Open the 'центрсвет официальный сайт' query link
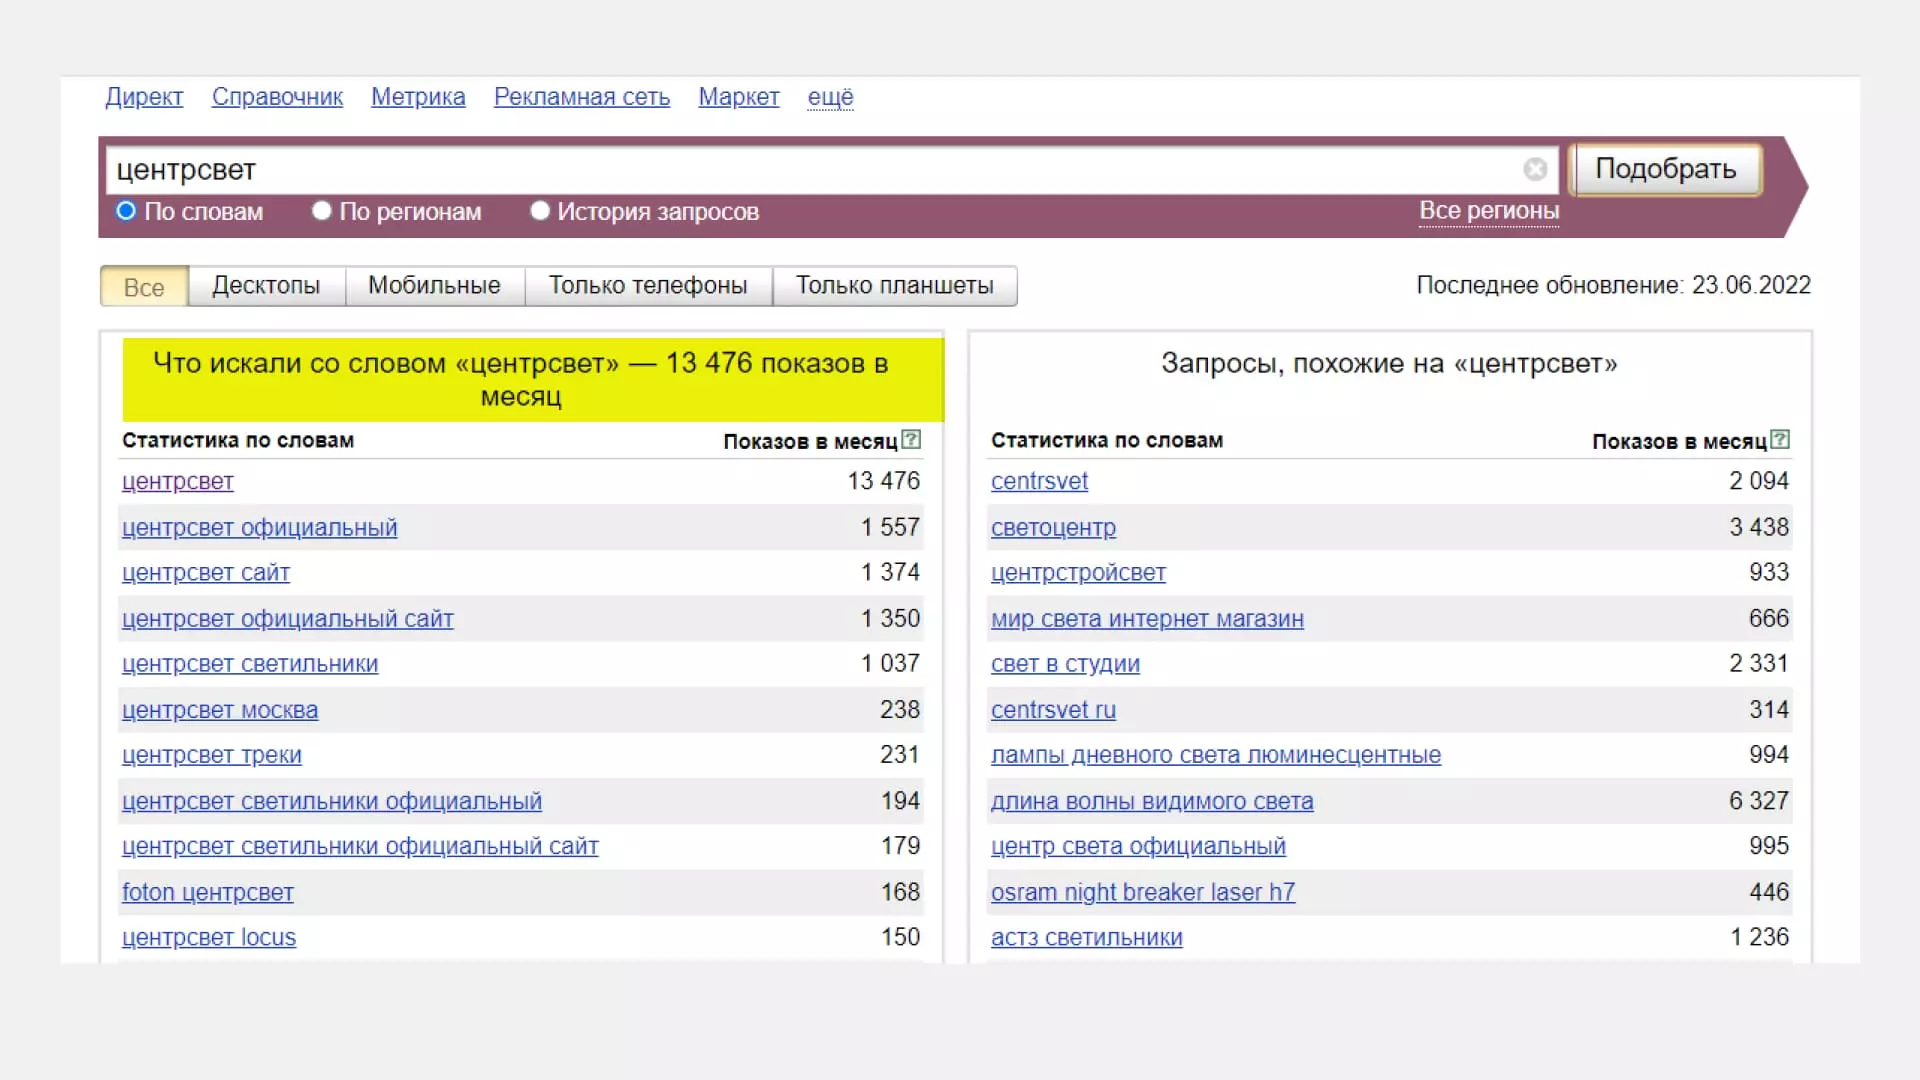 click(x=288, y=619)
